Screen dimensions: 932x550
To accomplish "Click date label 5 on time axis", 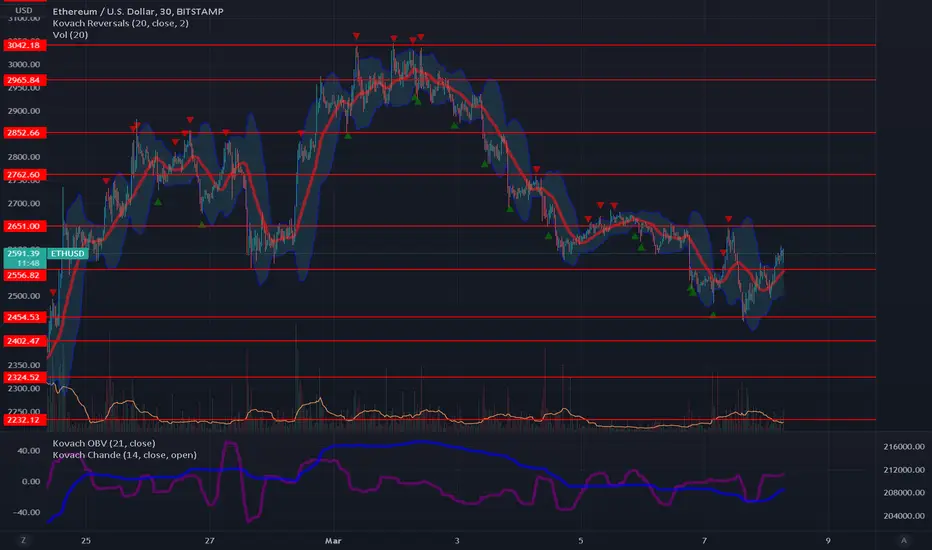I will tap(581, 541).
